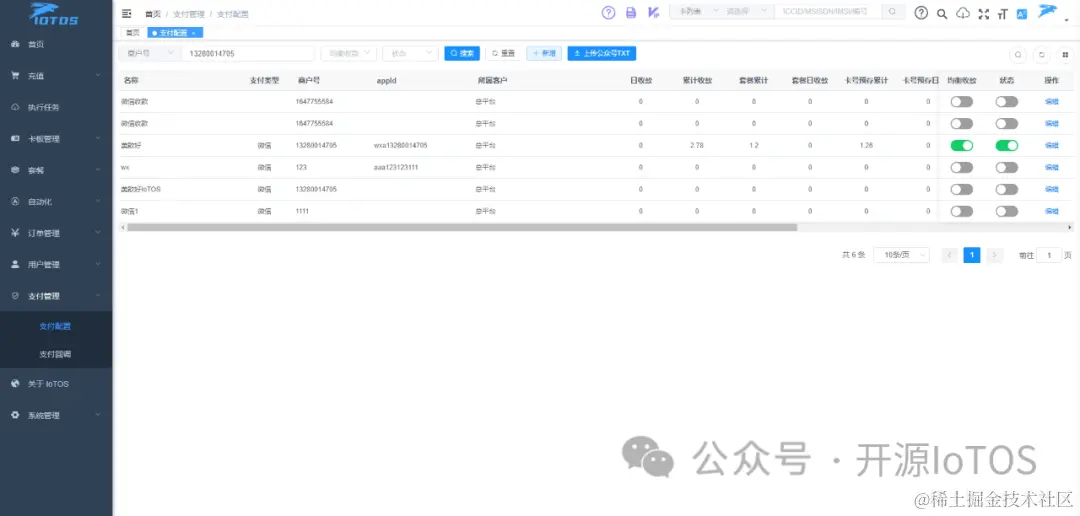This screenshot has height=516, width=1080.
Task: Click 首页 in the breadcrumb
Action: [152, 14]
